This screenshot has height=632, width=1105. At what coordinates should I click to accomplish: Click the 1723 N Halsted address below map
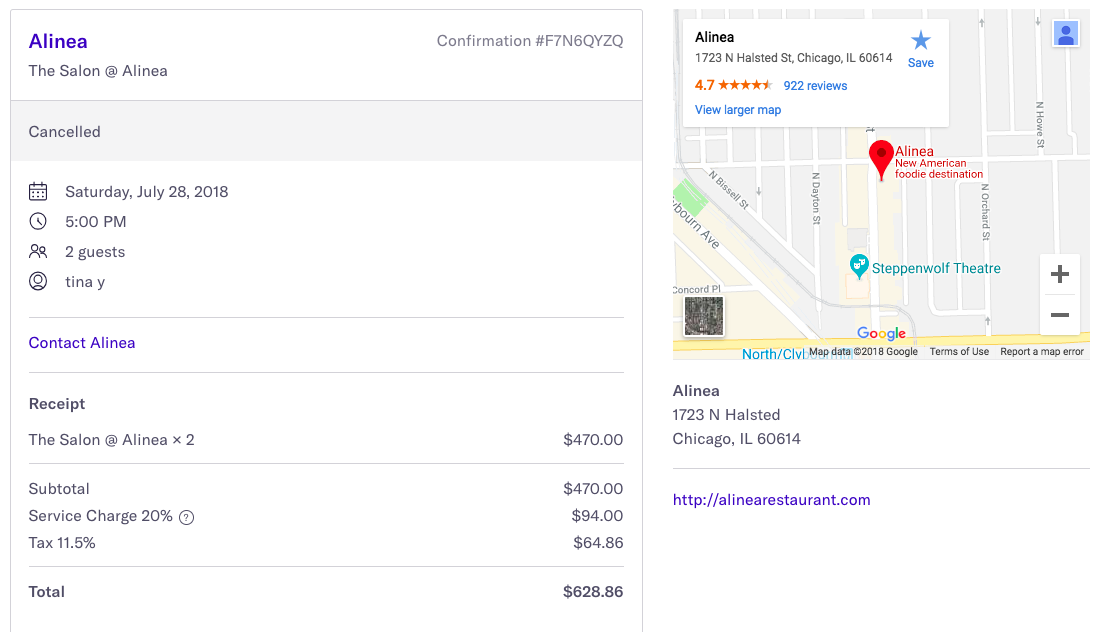726,415
